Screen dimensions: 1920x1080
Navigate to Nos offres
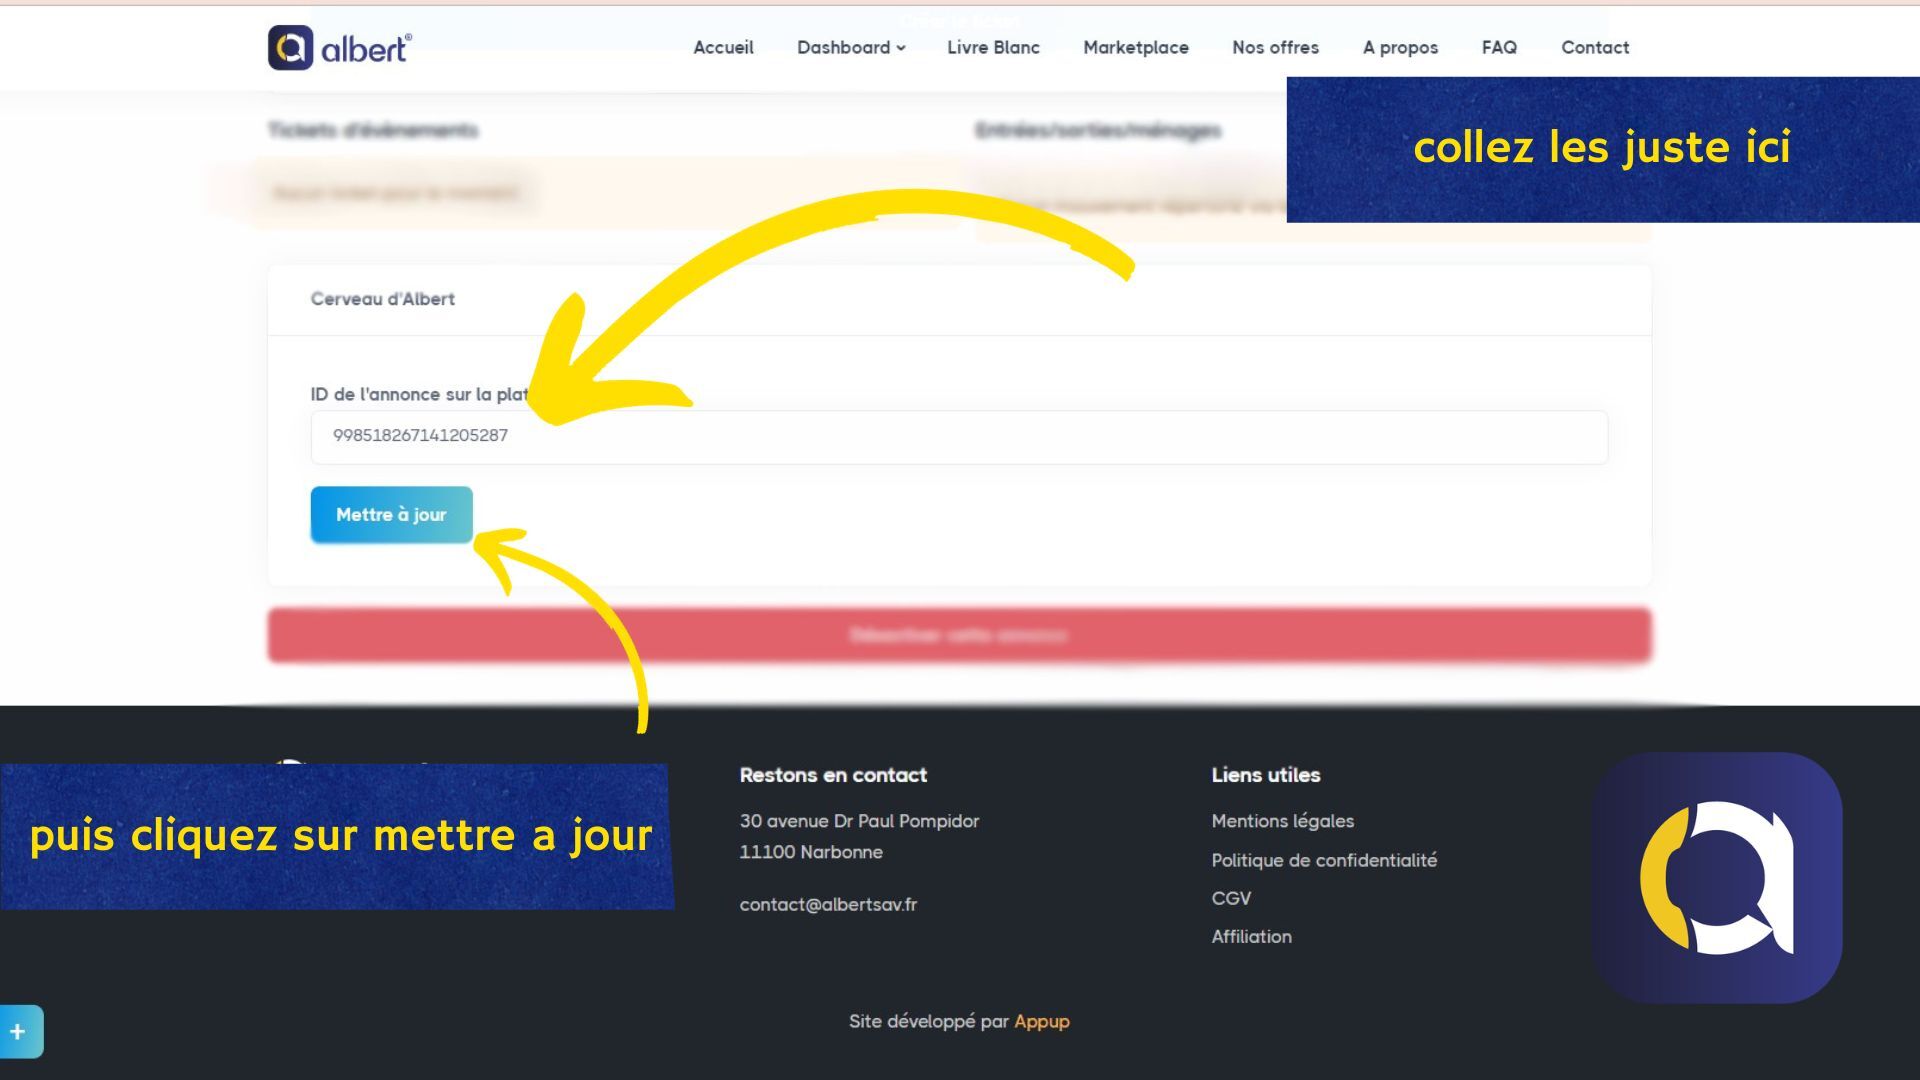[1275, 47]
